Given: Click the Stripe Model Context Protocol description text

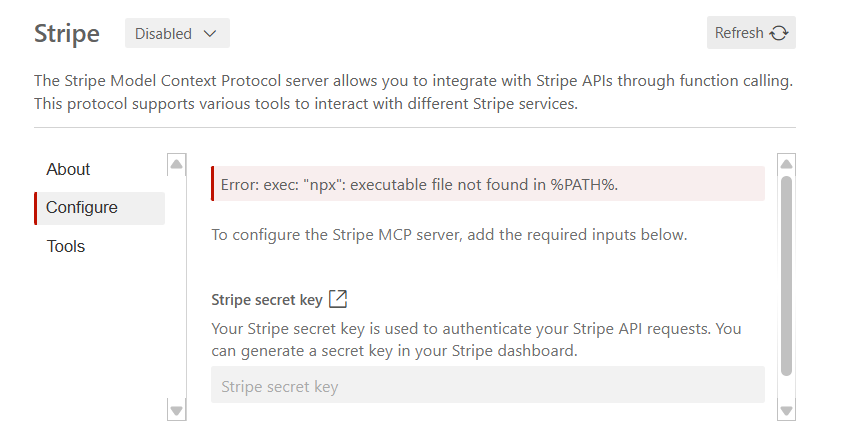Looking at the screenshot, I should 415,91.
